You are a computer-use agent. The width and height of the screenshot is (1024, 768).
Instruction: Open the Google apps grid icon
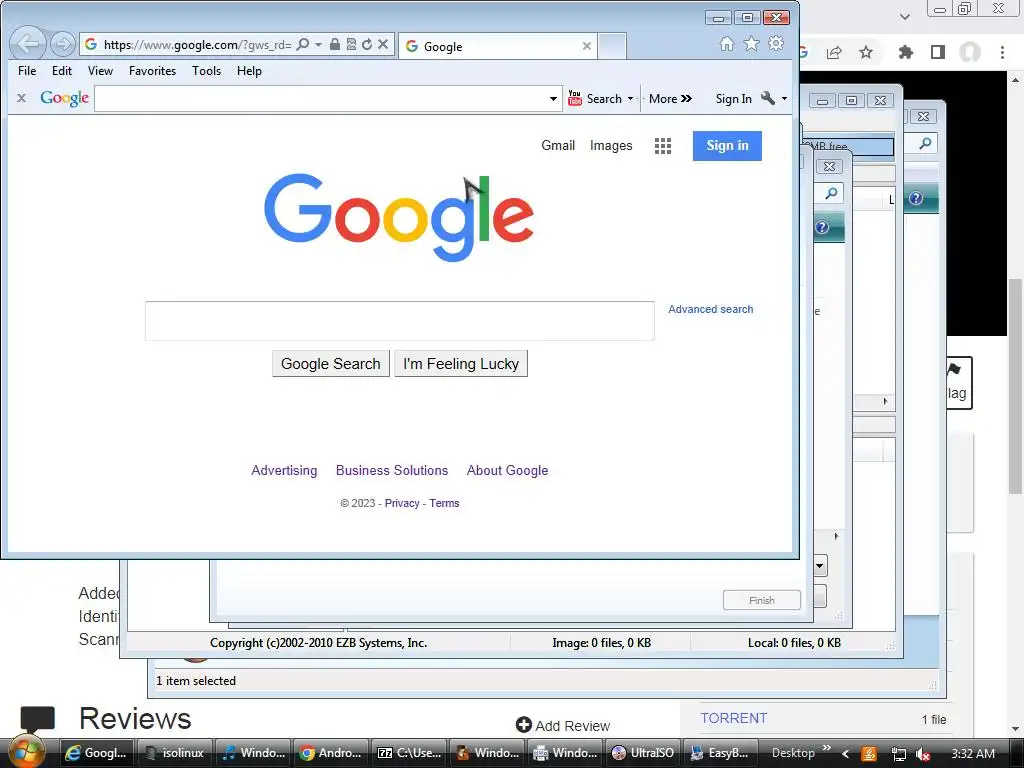coord(663,146)
